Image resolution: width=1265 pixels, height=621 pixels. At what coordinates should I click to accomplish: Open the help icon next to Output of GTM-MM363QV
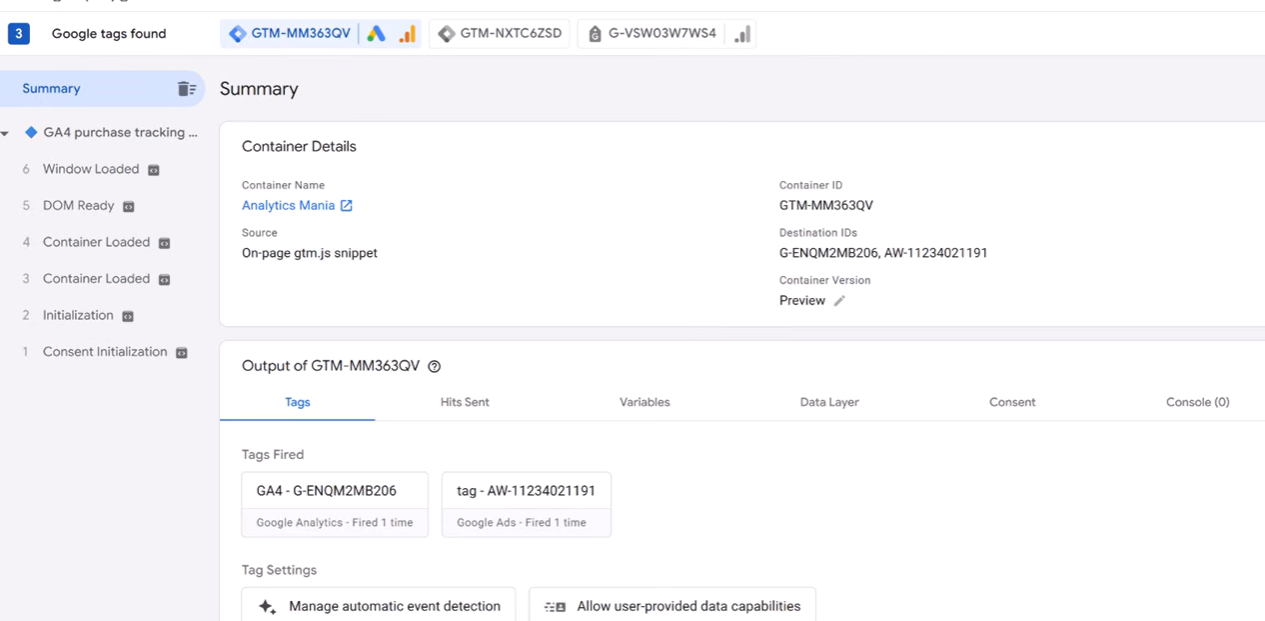coord(434,367)
